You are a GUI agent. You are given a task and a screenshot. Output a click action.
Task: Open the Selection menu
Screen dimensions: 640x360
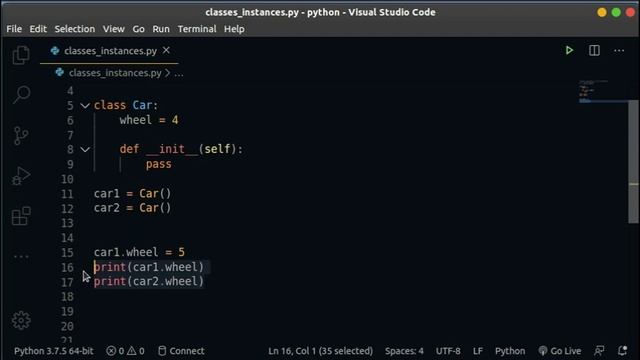pos(75,29)
